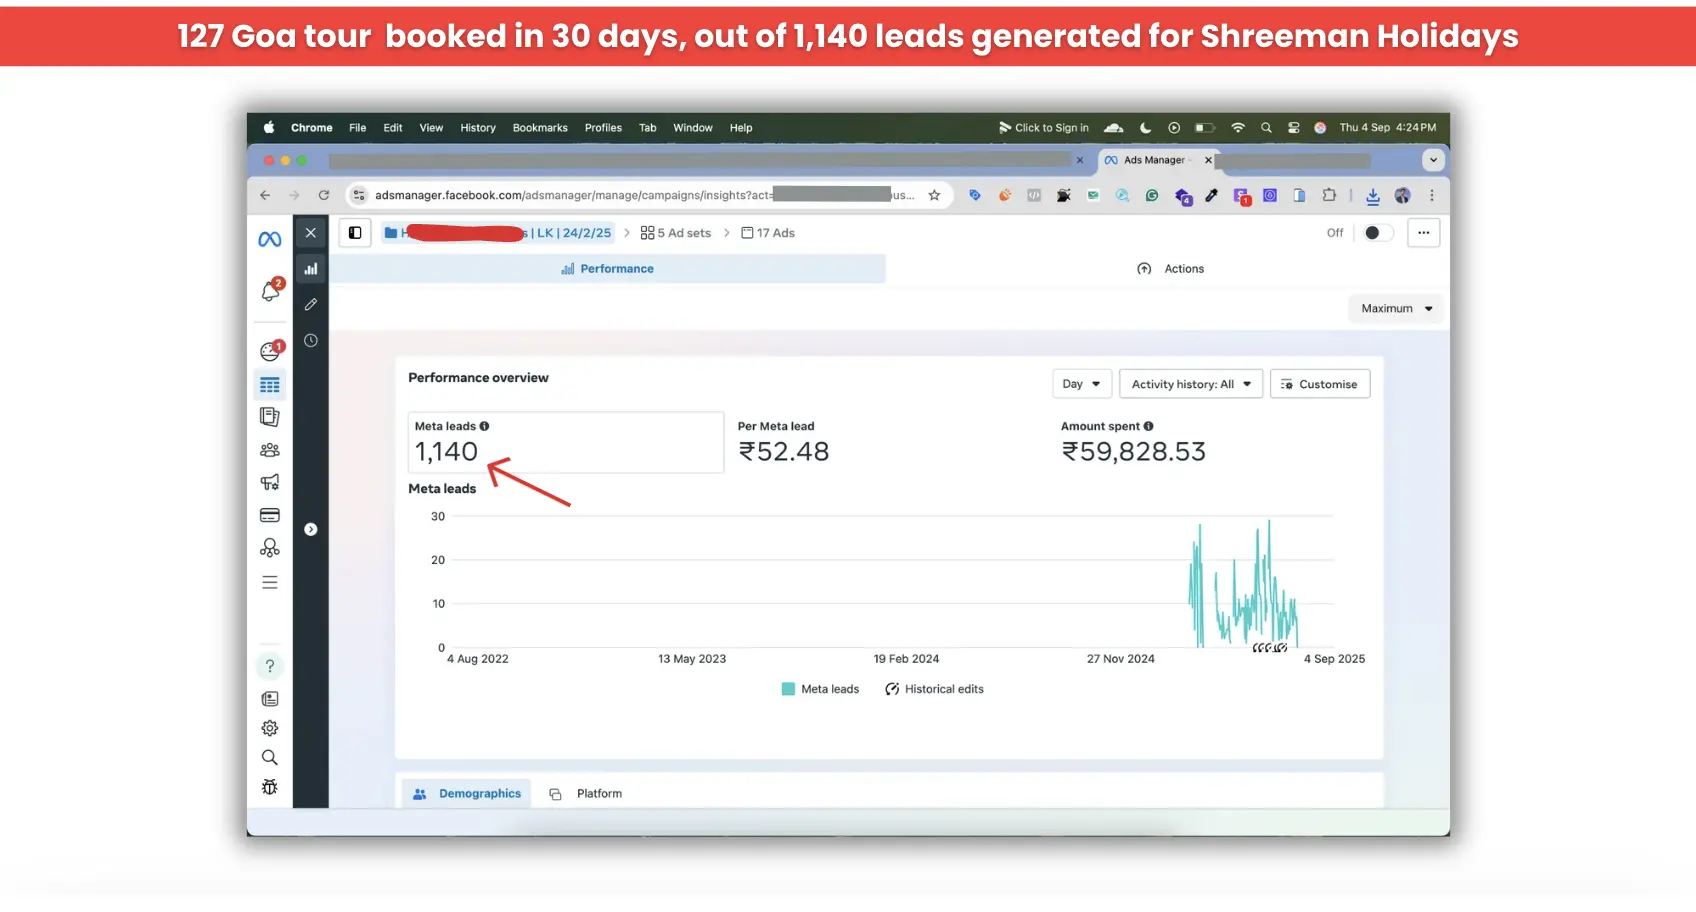Open Wi-Fi status in menu bar

click(x=1238, y=128)
